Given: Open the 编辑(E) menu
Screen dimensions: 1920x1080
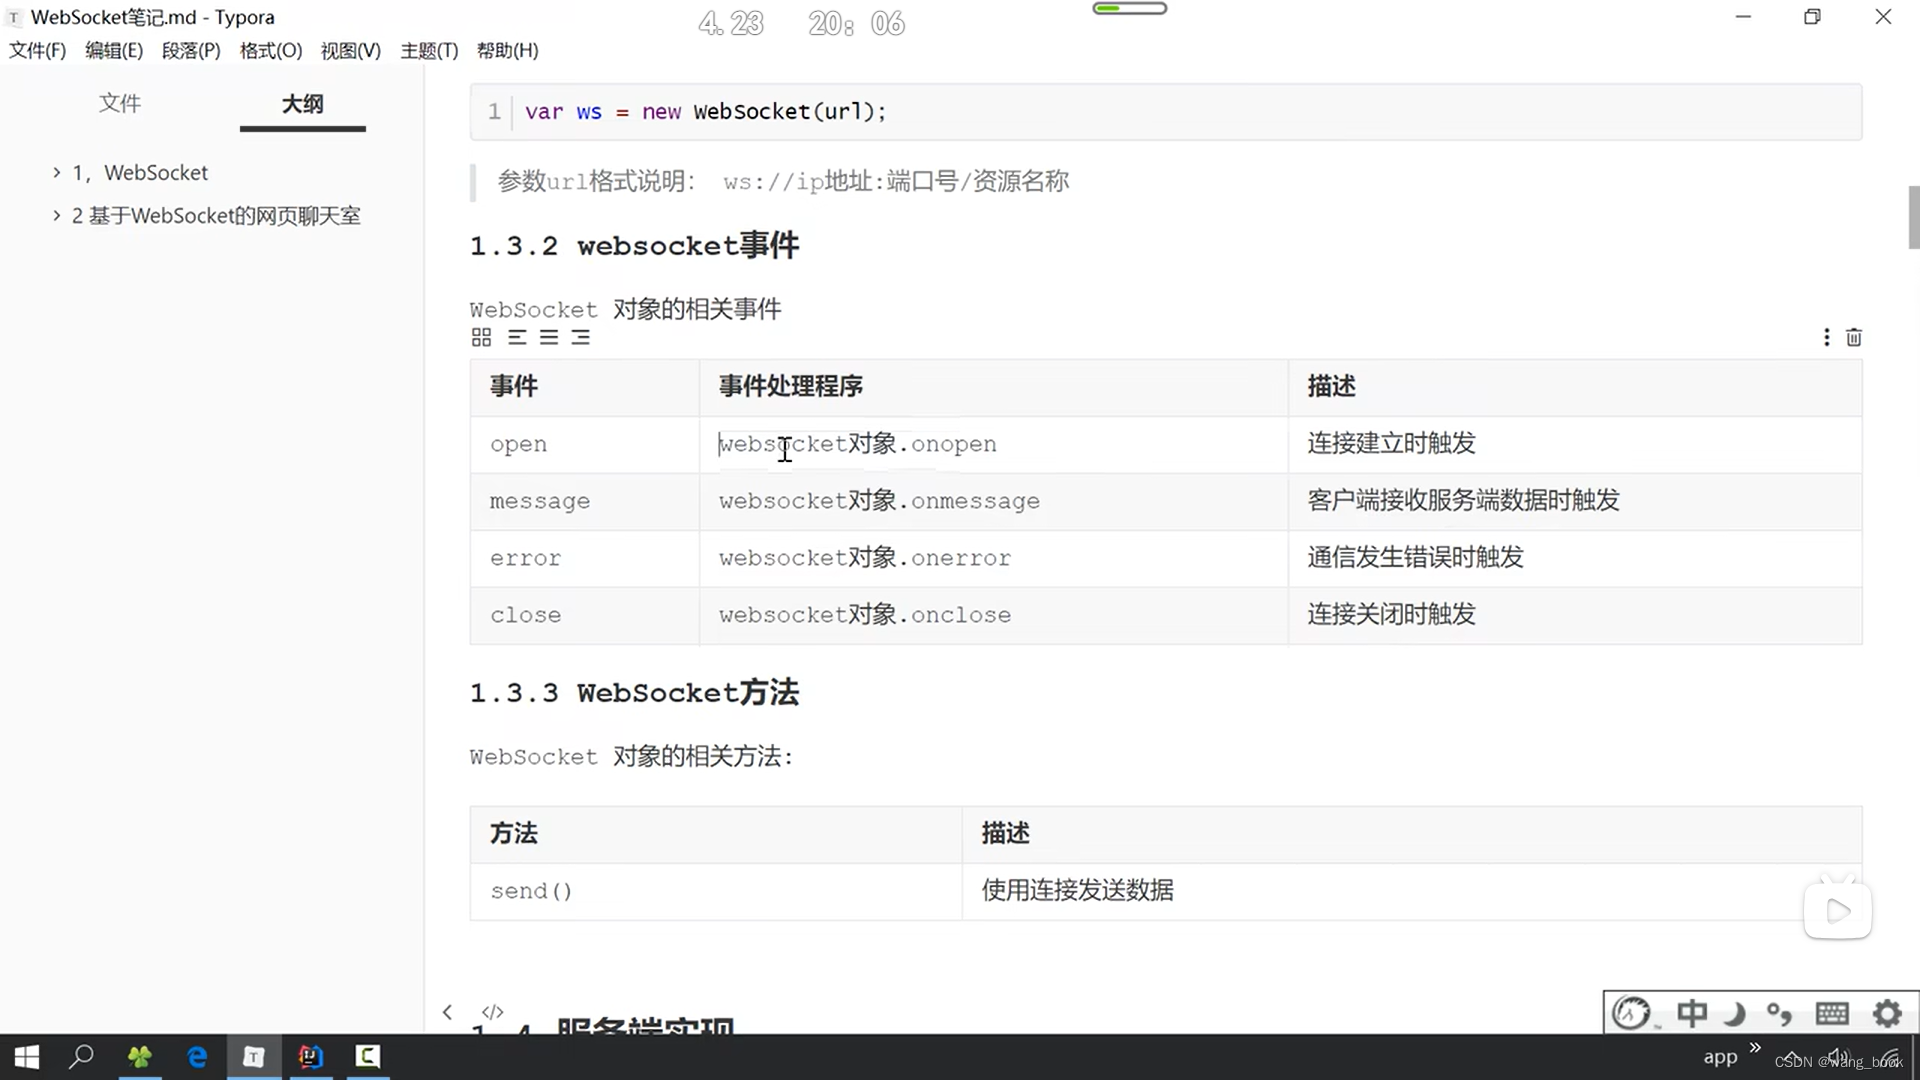Looking at the screenshot, I should [x=114, y=51].
